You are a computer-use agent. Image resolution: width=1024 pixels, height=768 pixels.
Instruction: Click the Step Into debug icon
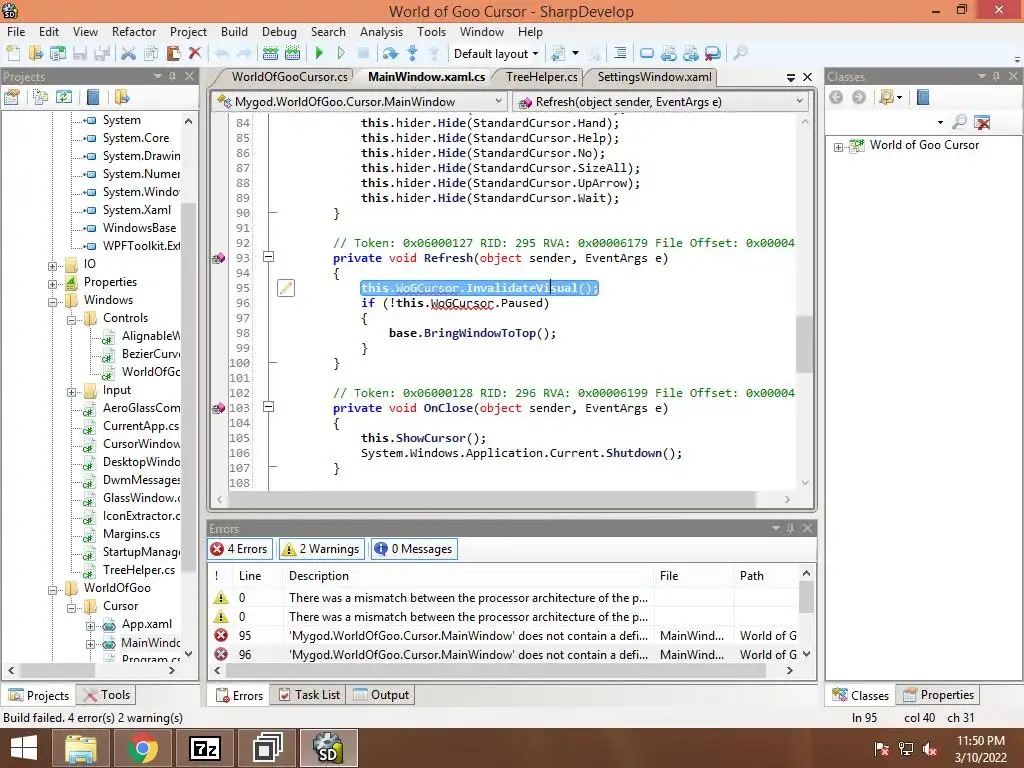(x=413, y=54)
